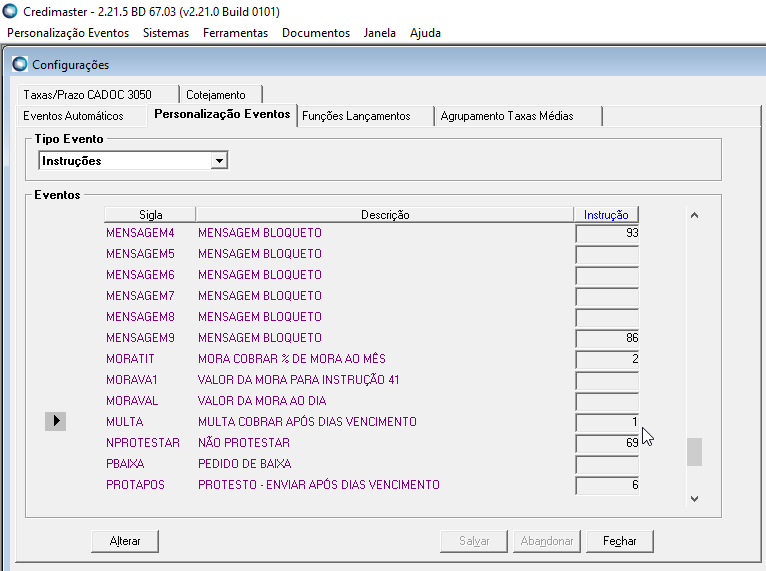Viewport: 766px width, 571px height.
Task: Select the MENSAGEM7 sigla row
Action: tap(140, 296)
